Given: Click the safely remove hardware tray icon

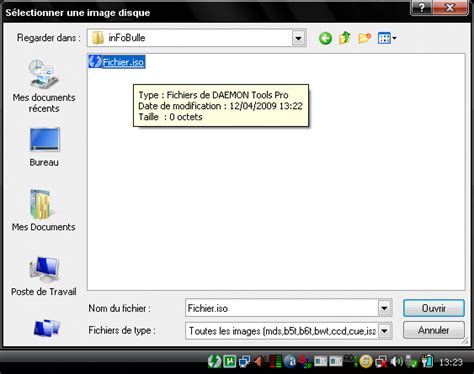Looking at the screenshot, I should (412, 362).
